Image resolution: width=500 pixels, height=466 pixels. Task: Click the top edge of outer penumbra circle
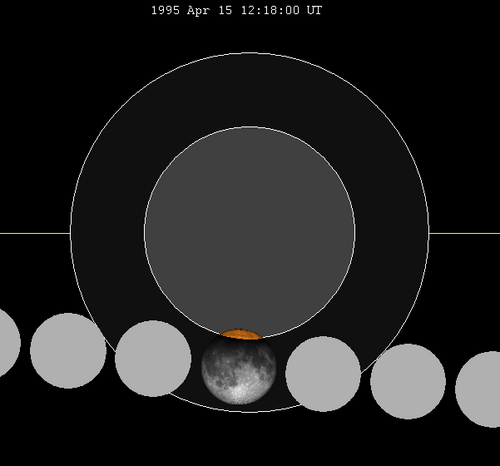[250, 53]
